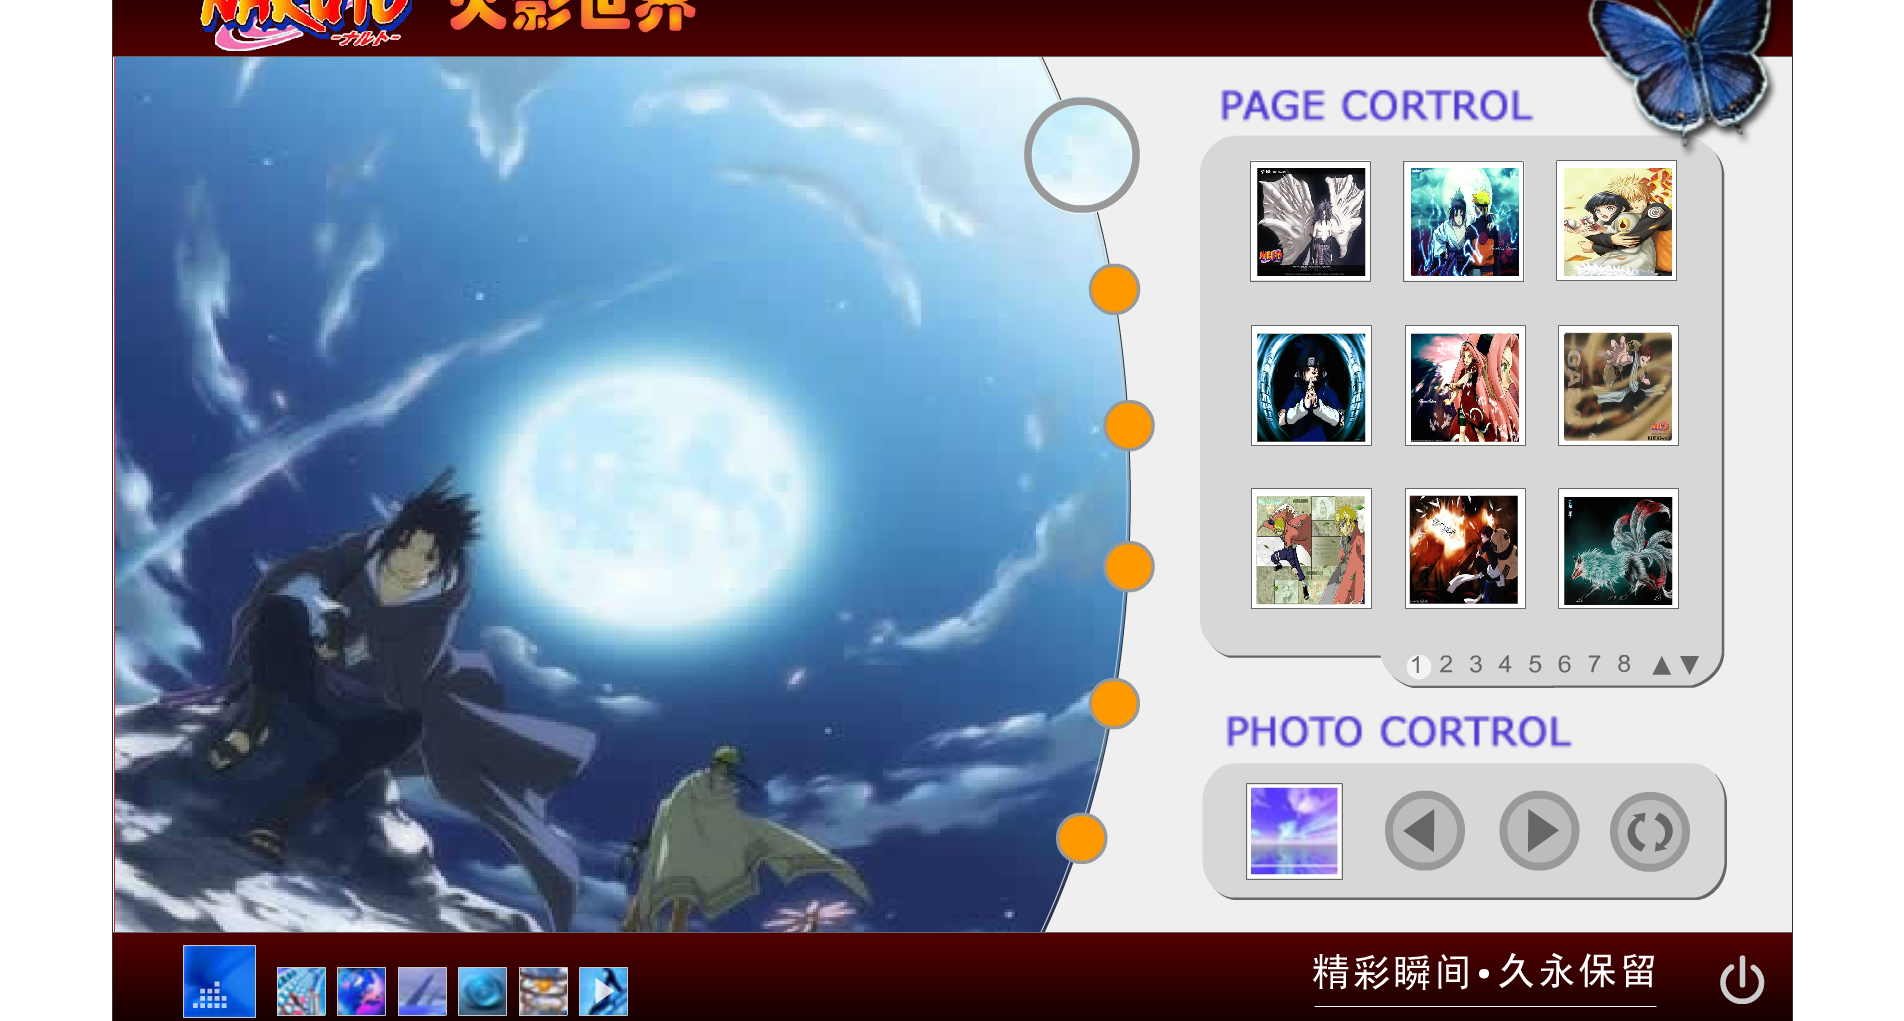1904x1021 pixels.
Task: Select the comic panel collage thumbnail
Action: pos(1311,548)
